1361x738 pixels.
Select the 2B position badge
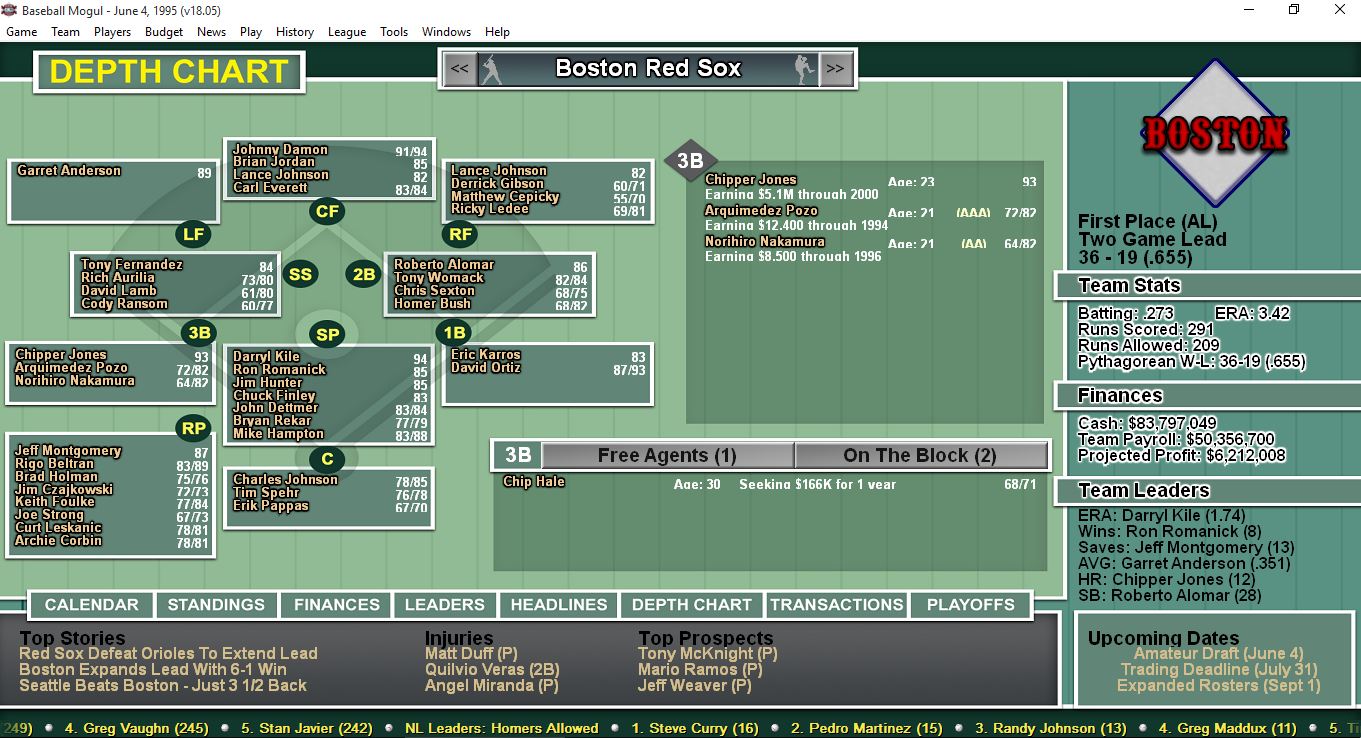(364, 274)
